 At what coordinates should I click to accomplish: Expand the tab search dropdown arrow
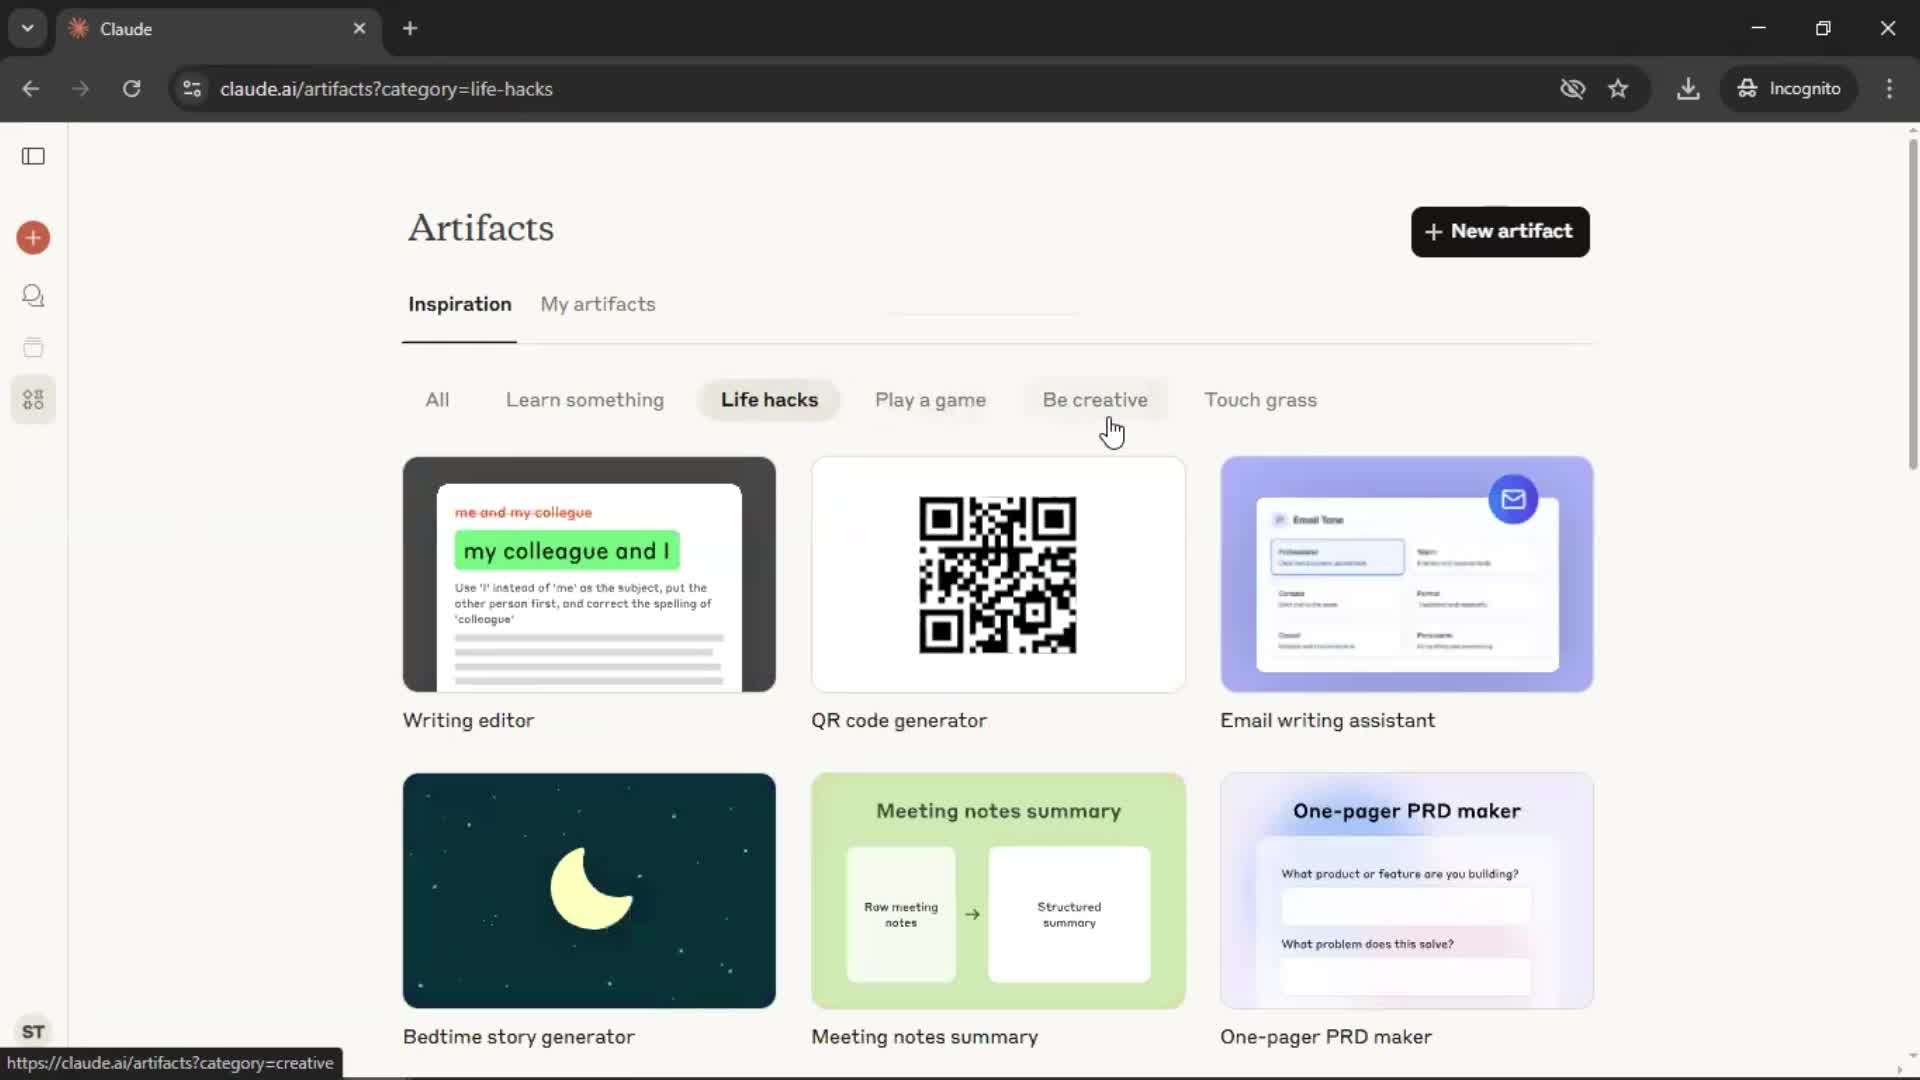point(27,28)
